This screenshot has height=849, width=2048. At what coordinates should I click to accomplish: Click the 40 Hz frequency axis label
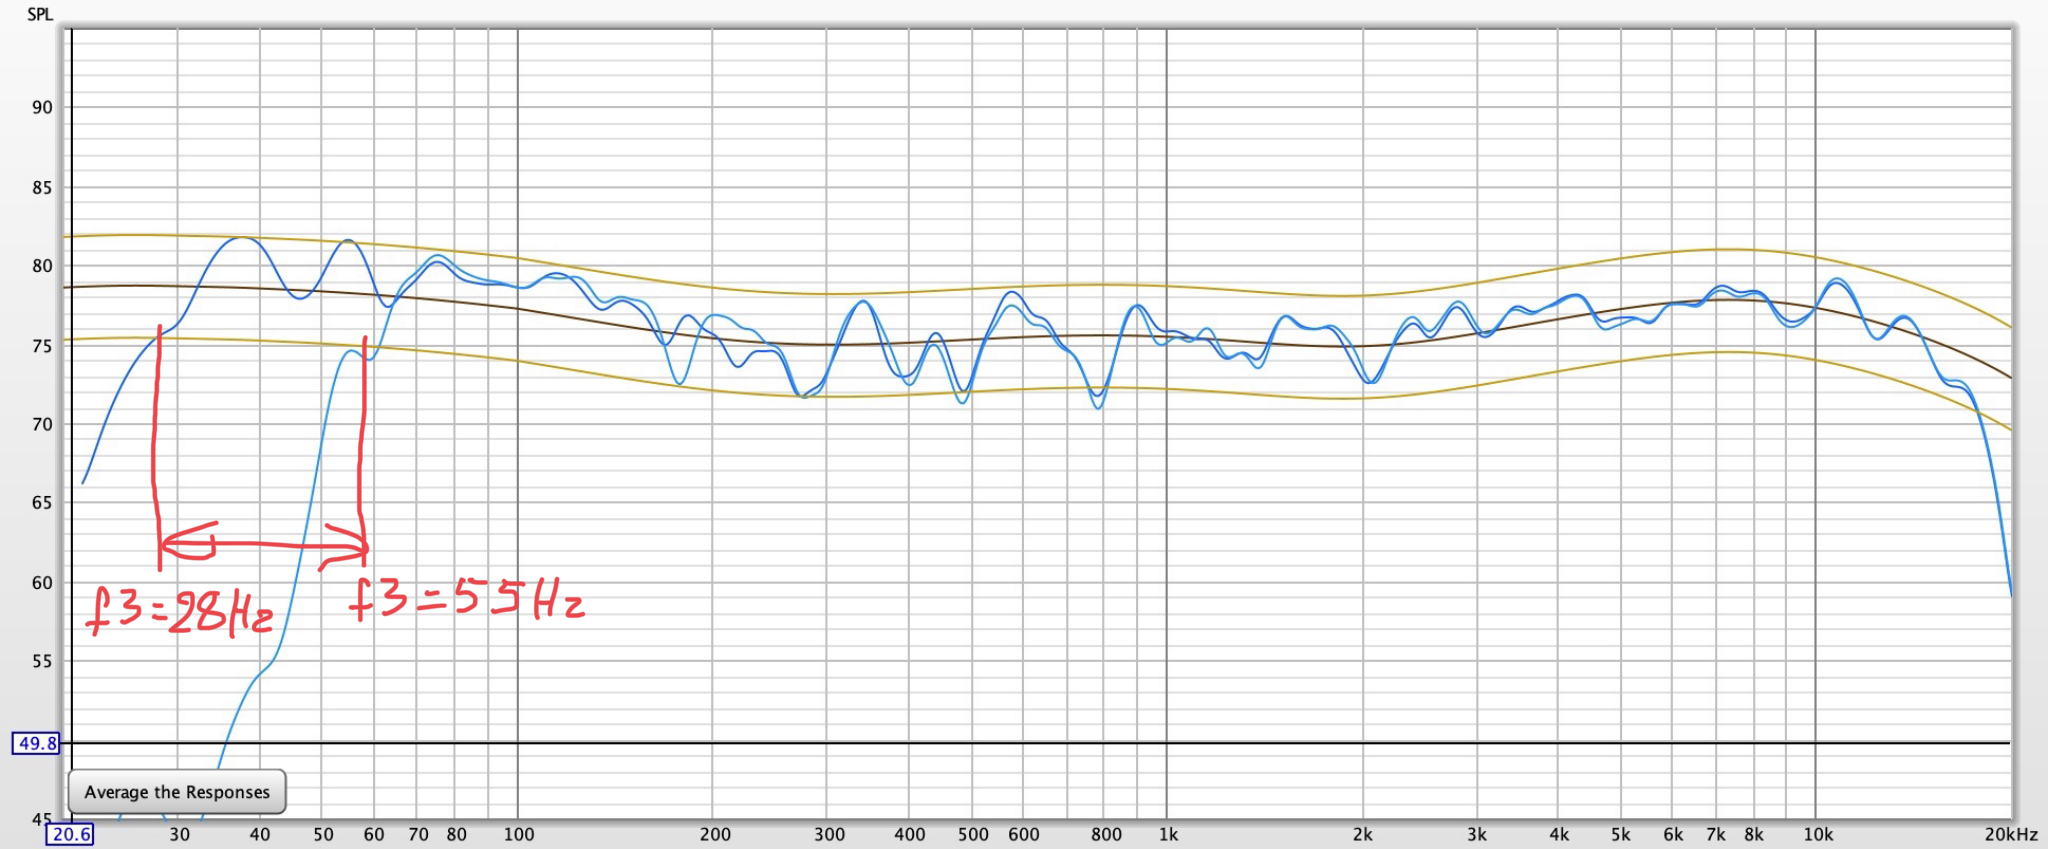click(260, 834)
